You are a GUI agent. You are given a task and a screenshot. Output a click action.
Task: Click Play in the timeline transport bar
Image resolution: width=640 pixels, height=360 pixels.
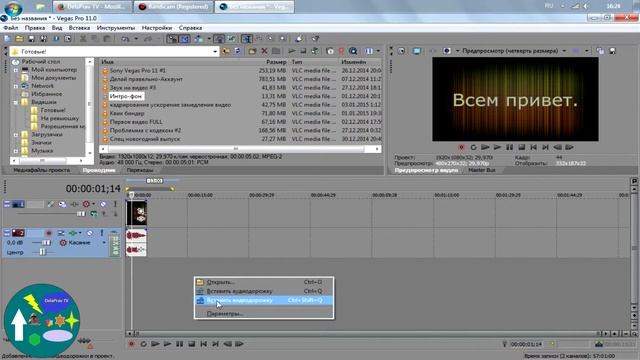pyautogui.click(x=167, y=344)
